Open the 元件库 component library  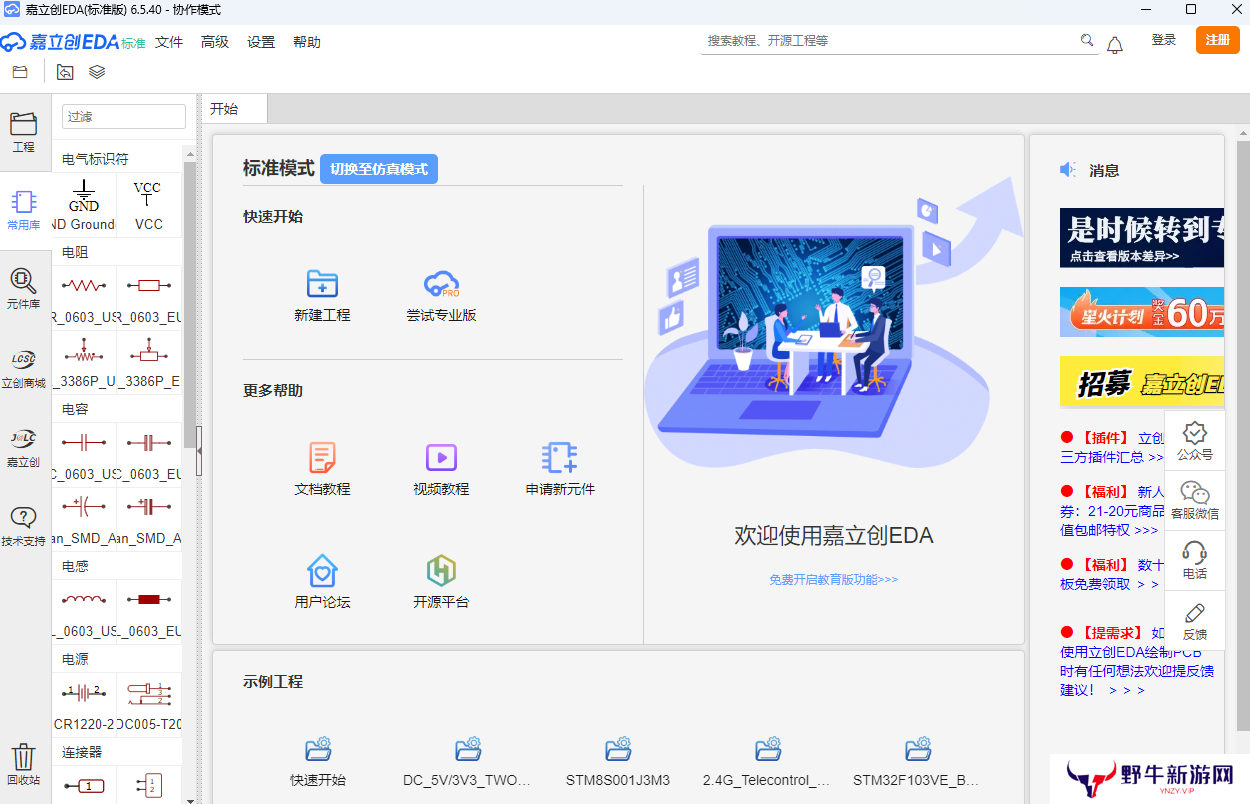(23, 288)
